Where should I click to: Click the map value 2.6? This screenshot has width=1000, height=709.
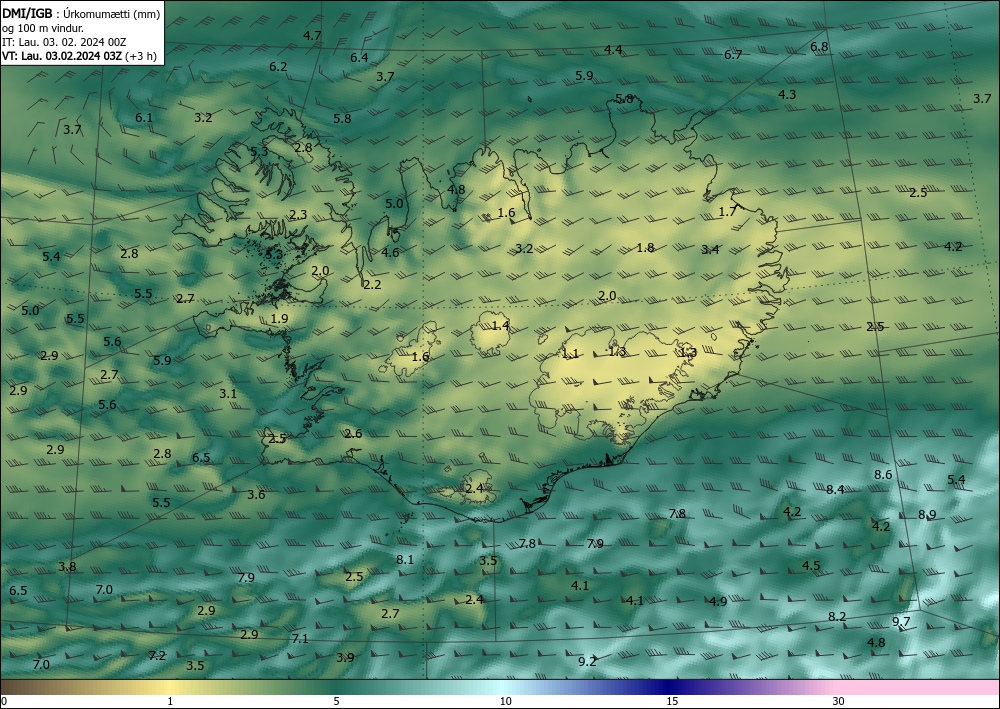(353, 434)
